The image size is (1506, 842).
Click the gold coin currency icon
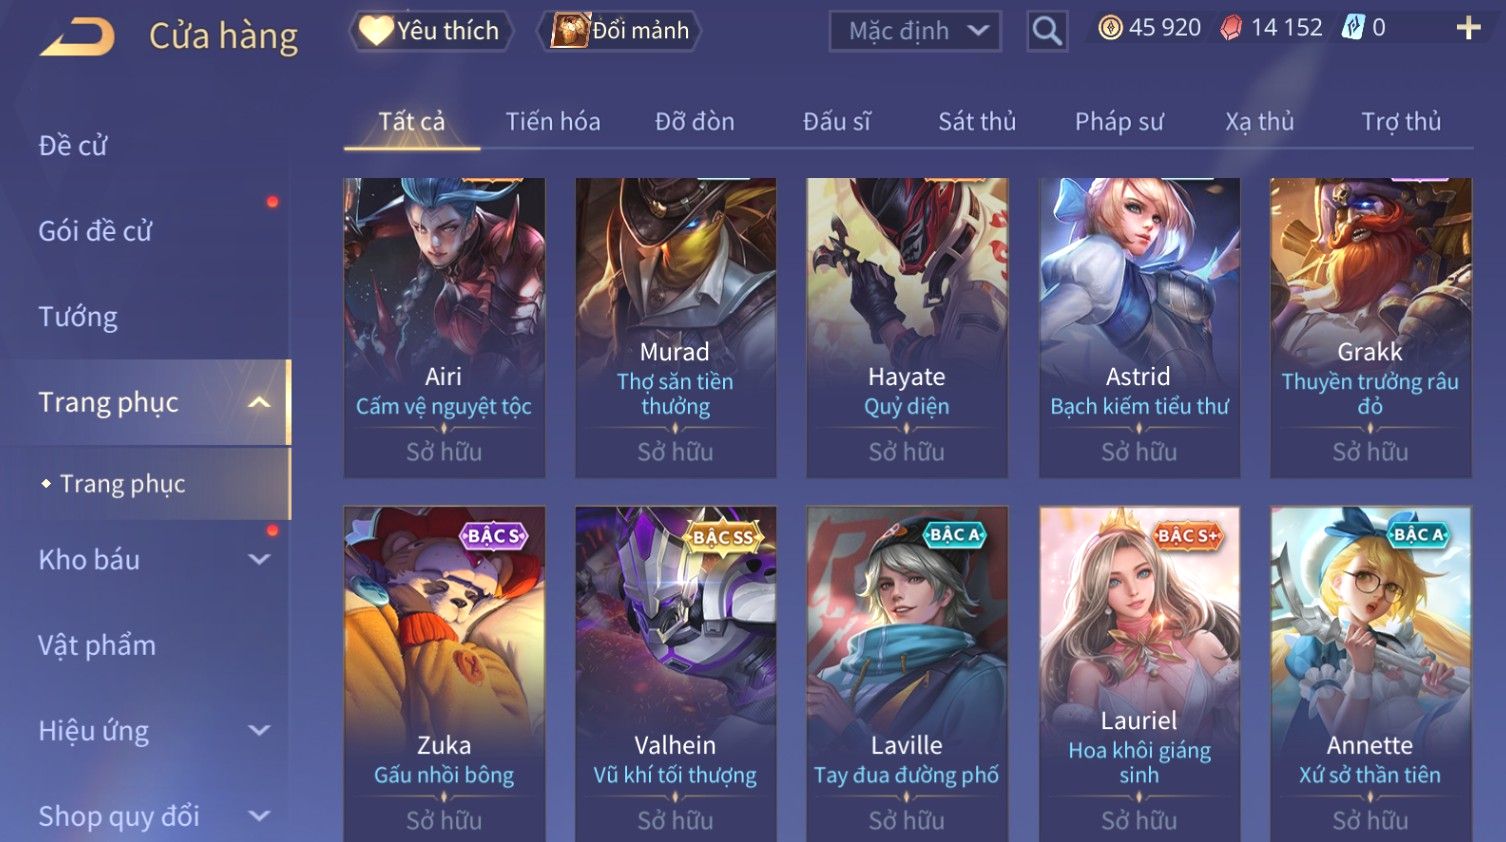click(x=1110, y=28)
